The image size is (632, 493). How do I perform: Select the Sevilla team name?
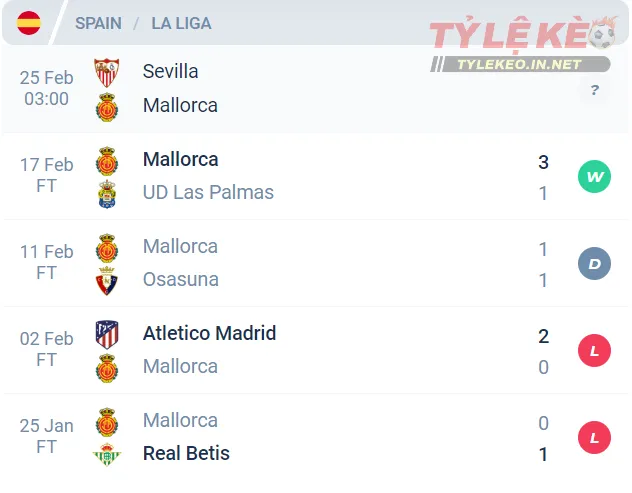[171, 71]
